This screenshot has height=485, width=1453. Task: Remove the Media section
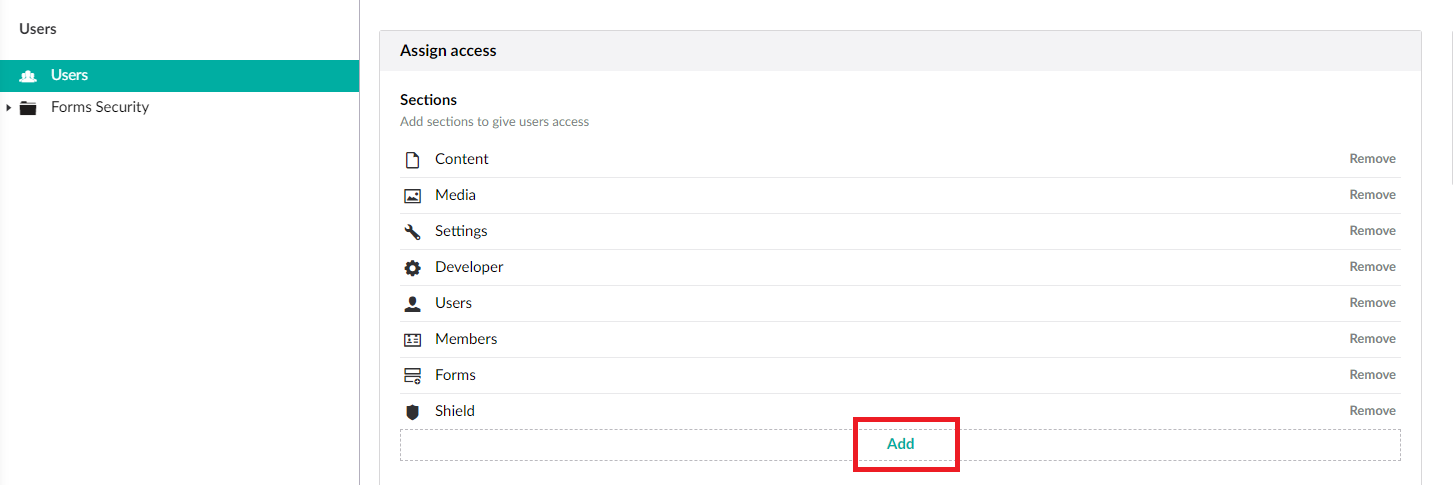coord(1372,195)
